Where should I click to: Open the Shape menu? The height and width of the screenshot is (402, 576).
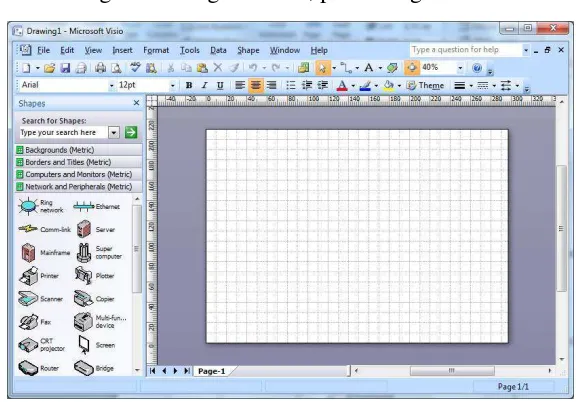click(248, 50)
